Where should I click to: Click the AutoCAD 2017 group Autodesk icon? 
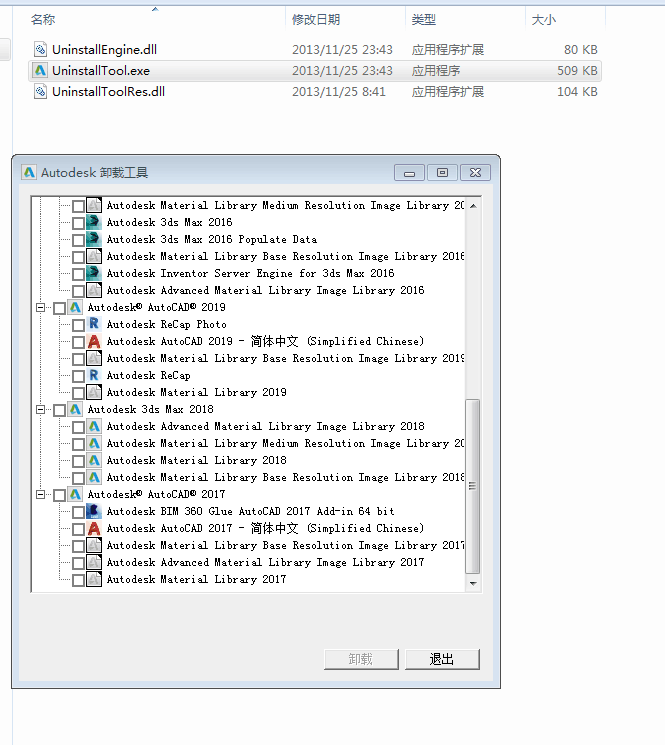[75, 495]
